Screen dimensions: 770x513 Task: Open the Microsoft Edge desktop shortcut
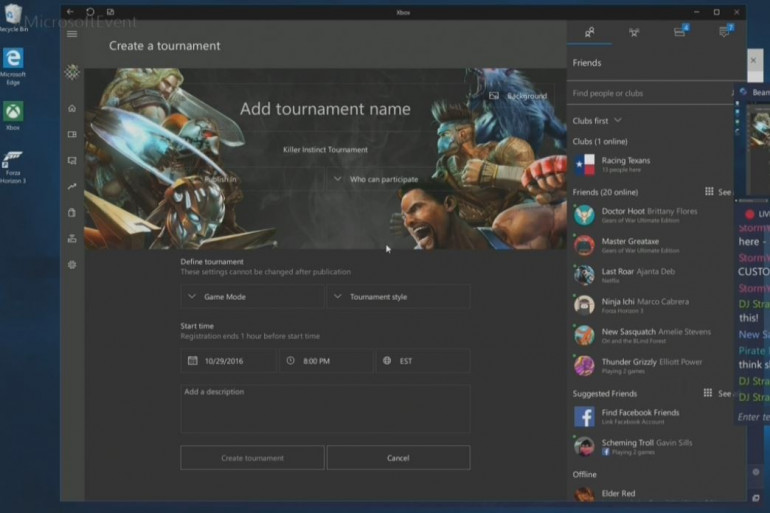[14, 62]
